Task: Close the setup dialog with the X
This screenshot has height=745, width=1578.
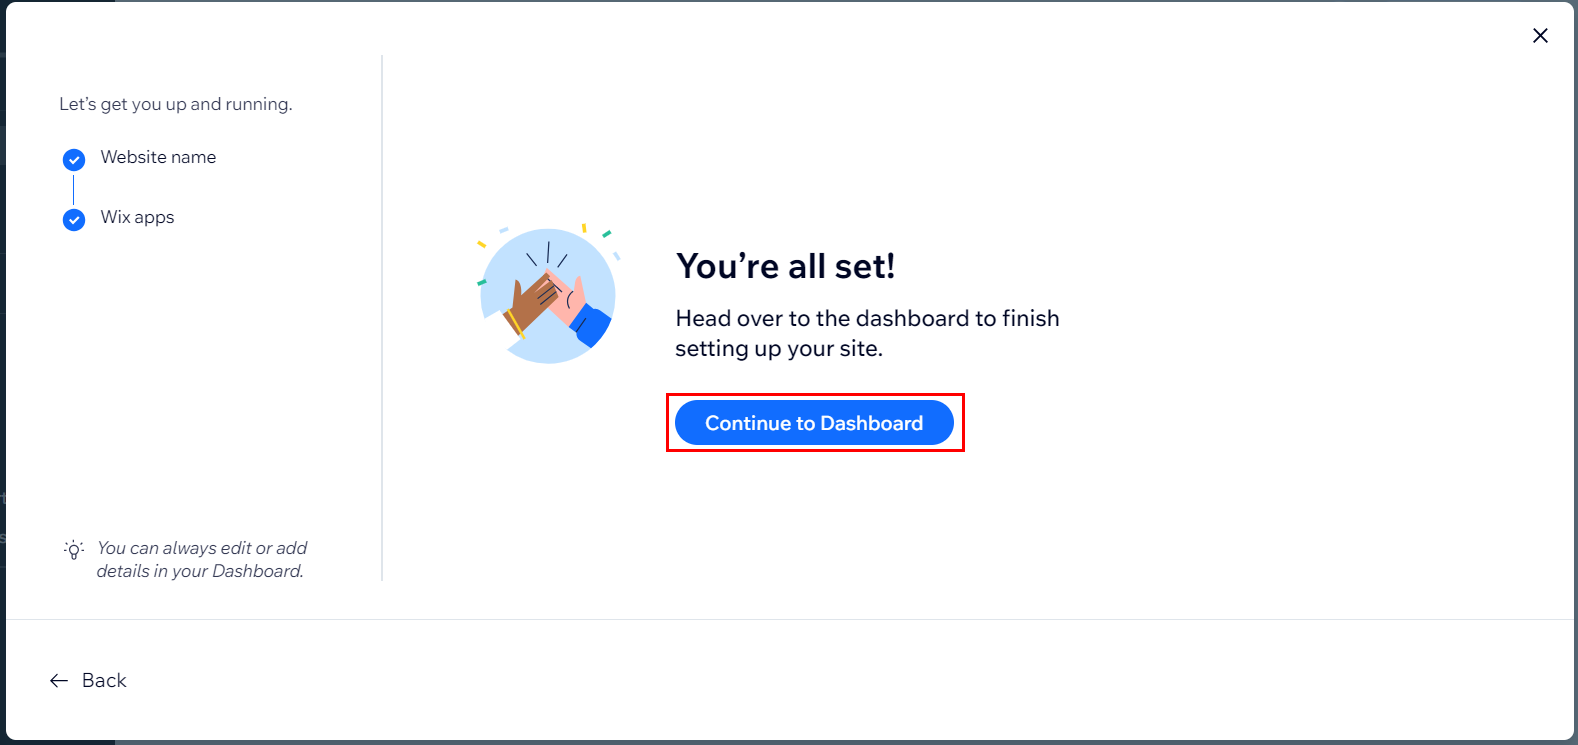Action: point(1540,36)
